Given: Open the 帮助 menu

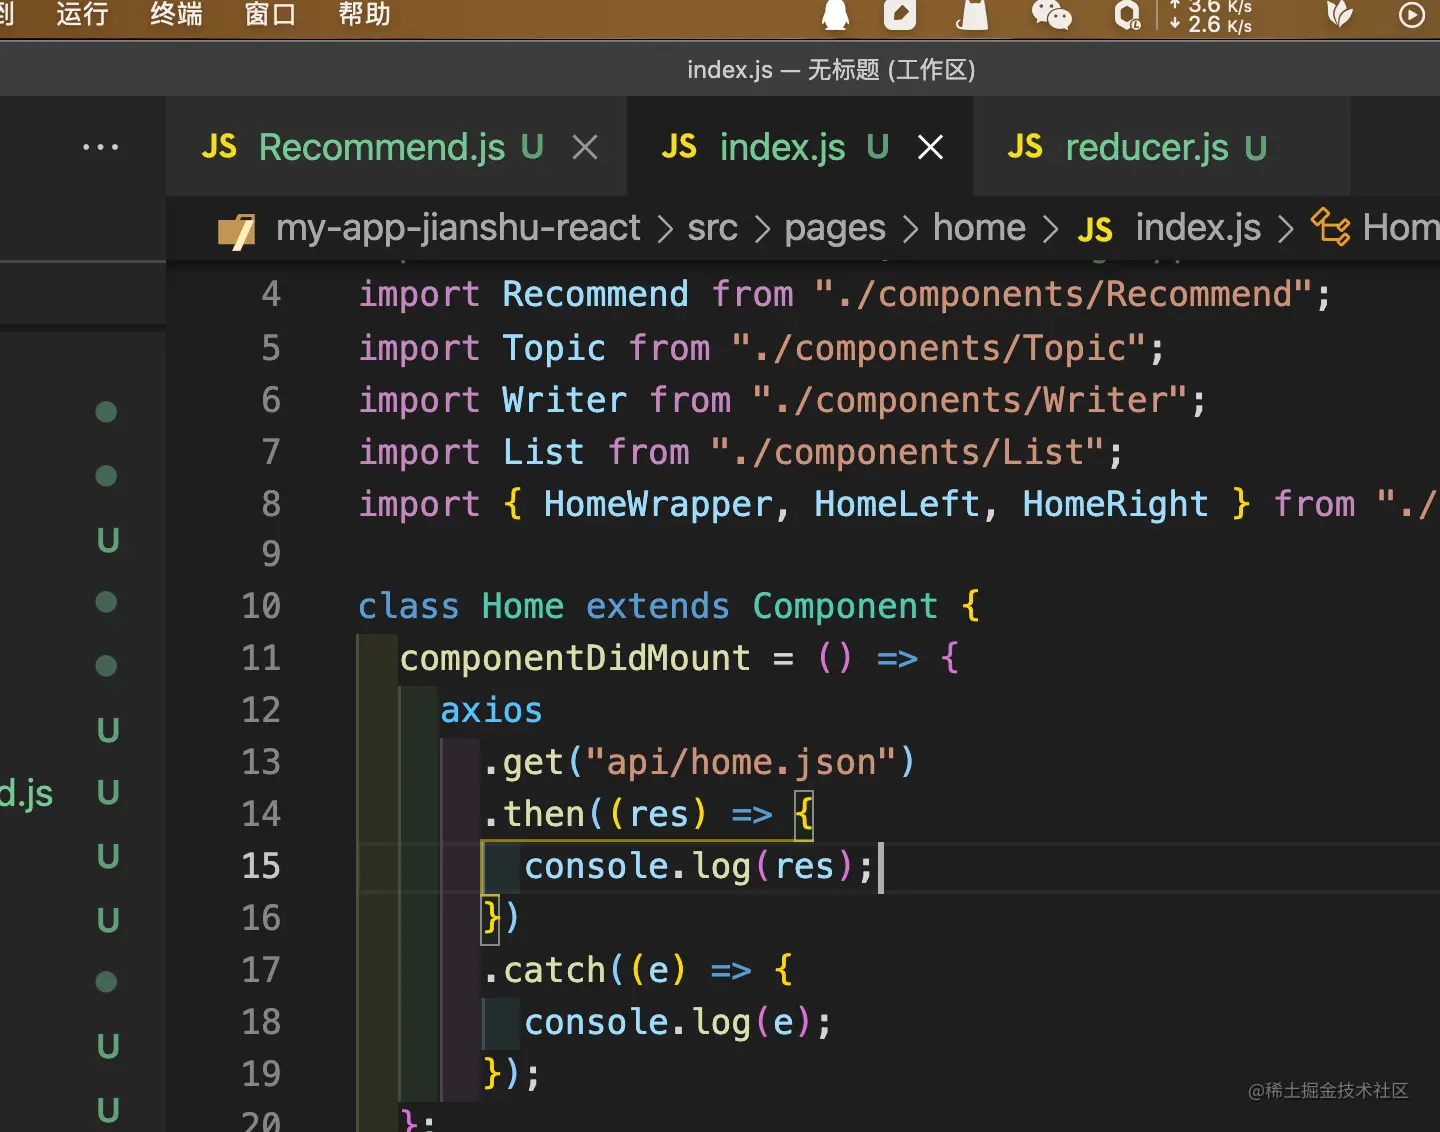Looking at the screenshot, I should coord(364,14).
